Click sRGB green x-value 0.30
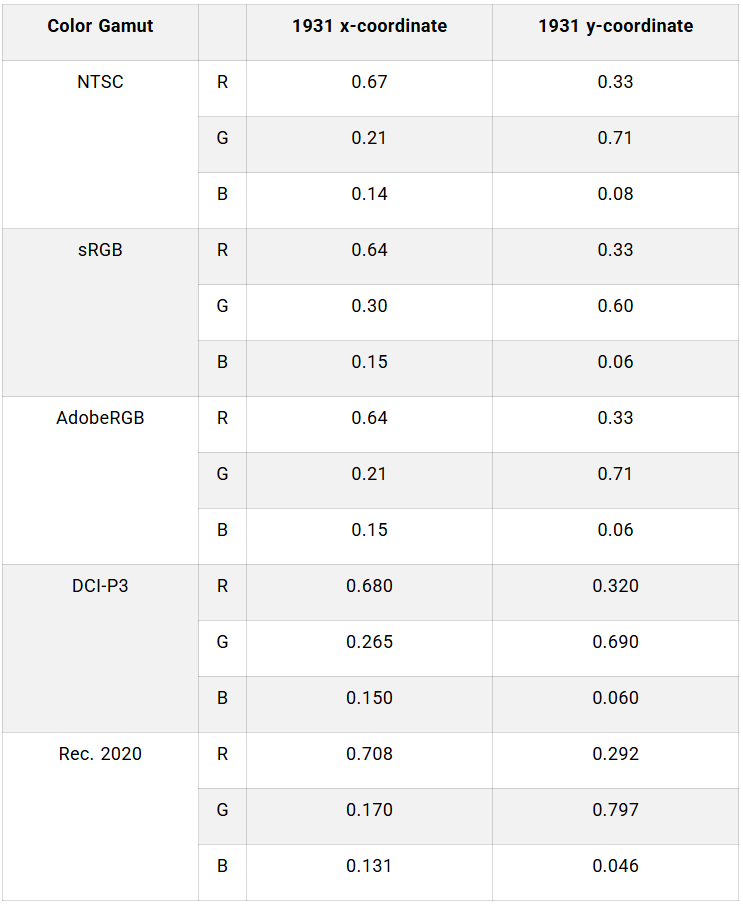Viewport: 743px width, 905px height. [x=369, y=306]
